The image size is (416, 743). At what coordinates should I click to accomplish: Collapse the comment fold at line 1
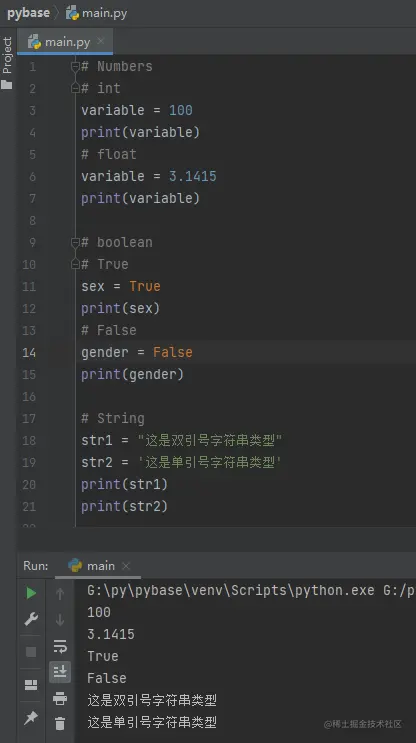click(75, 66)
